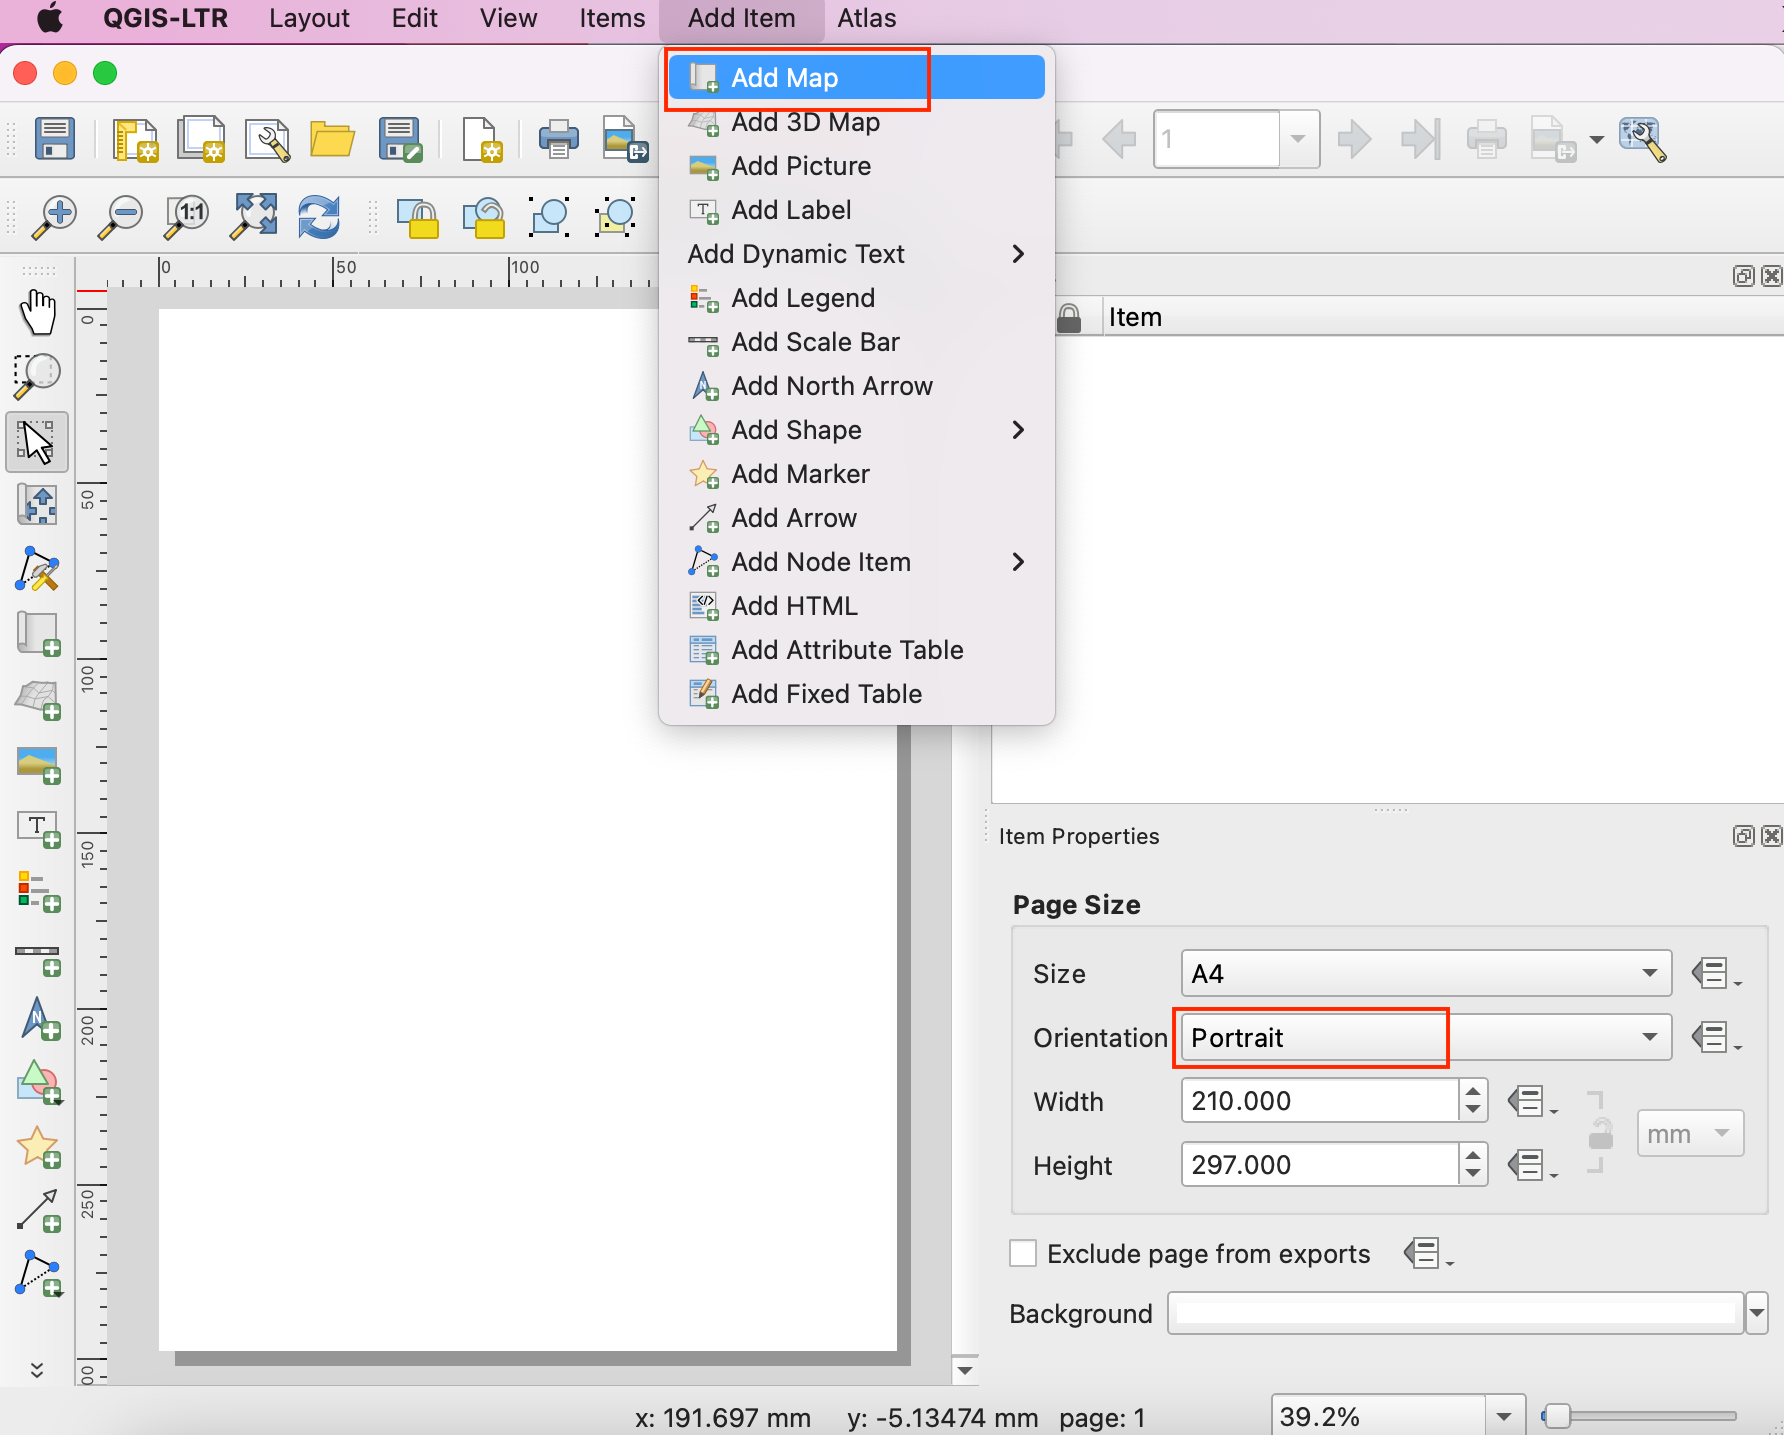1784x1435 pixels.
Task: Click the Add Legend tool in left toolbar
Action: click(x=39, y=892)
